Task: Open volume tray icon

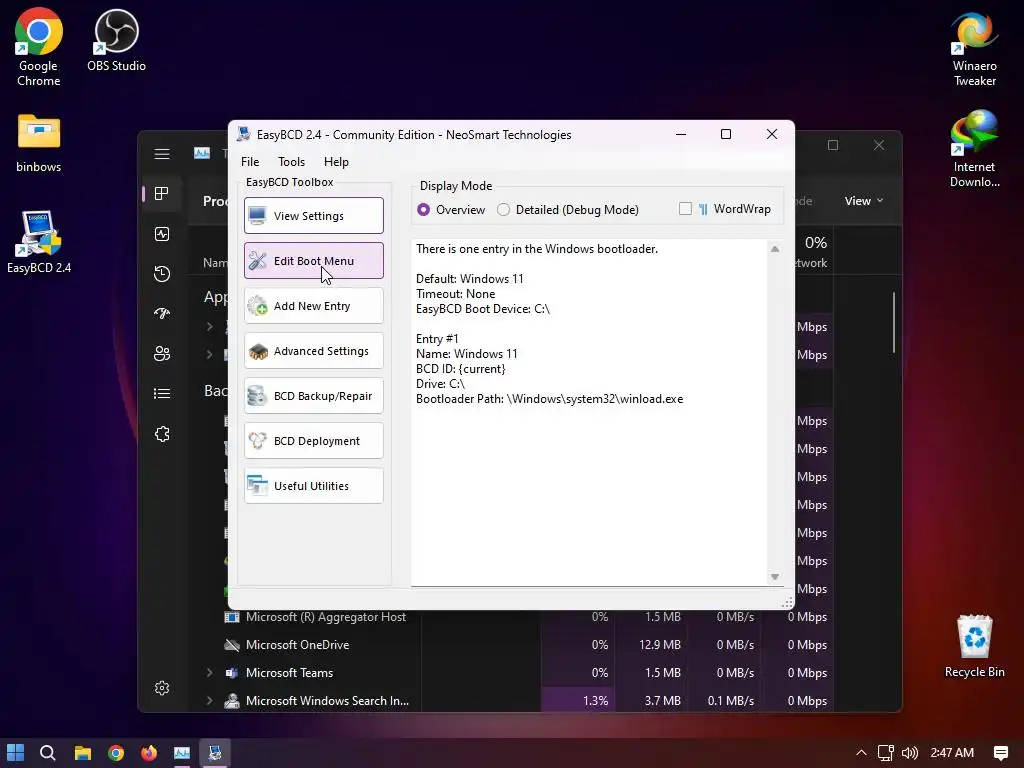Action: pos(909,753)
